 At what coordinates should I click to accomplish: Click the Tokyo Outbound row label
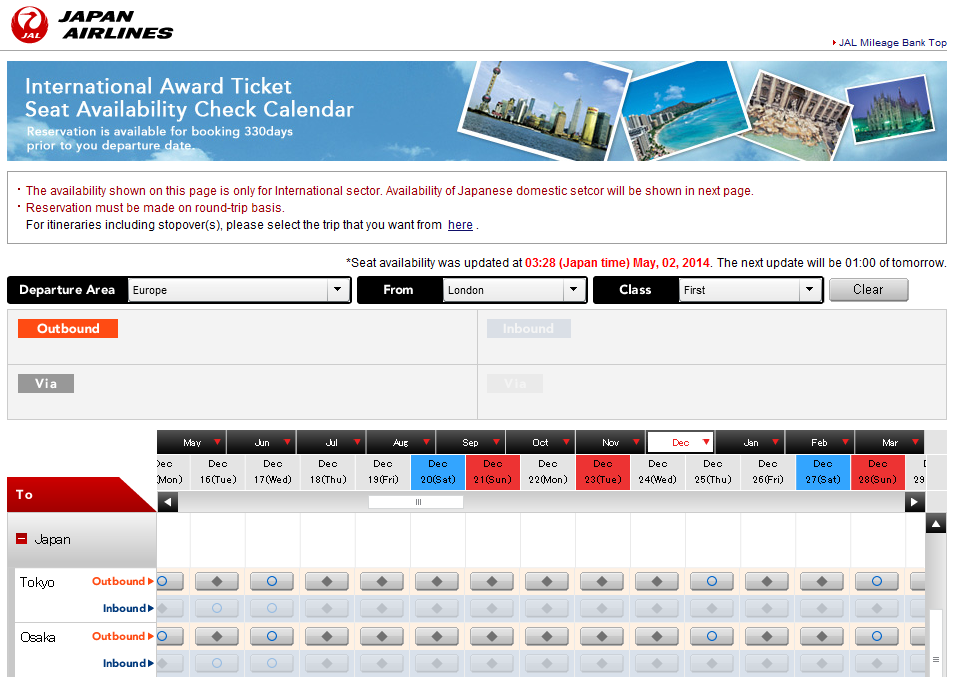click(122, 581)
